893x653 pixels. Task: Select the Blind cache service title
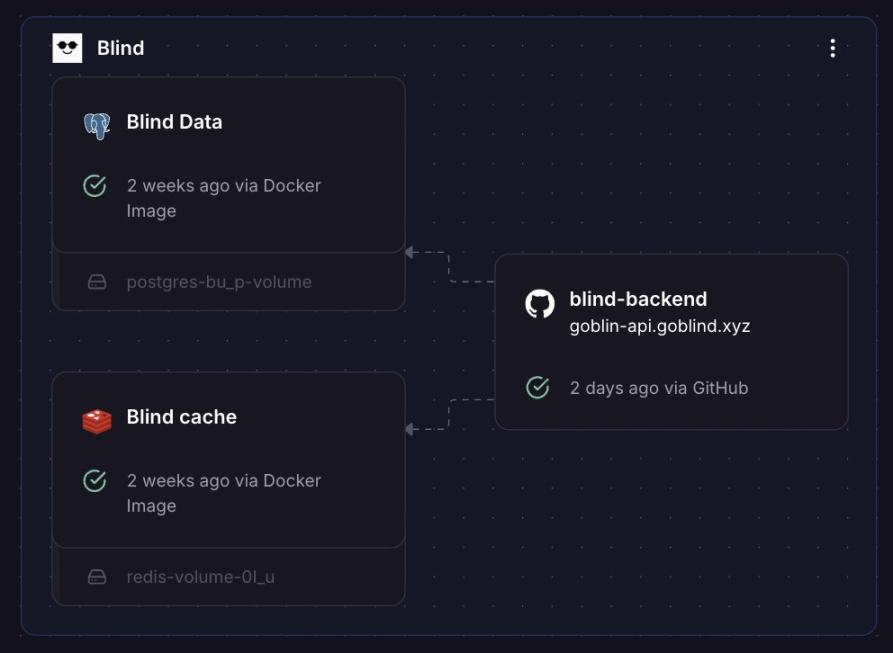(181, 417)
